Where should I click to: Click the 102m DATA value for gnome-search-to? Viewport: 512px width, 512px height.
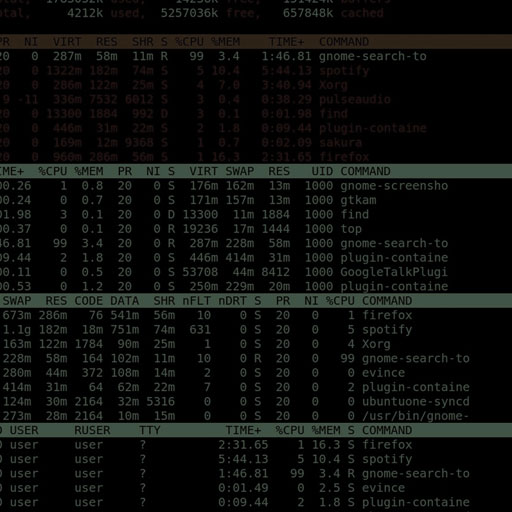point(125,358)
